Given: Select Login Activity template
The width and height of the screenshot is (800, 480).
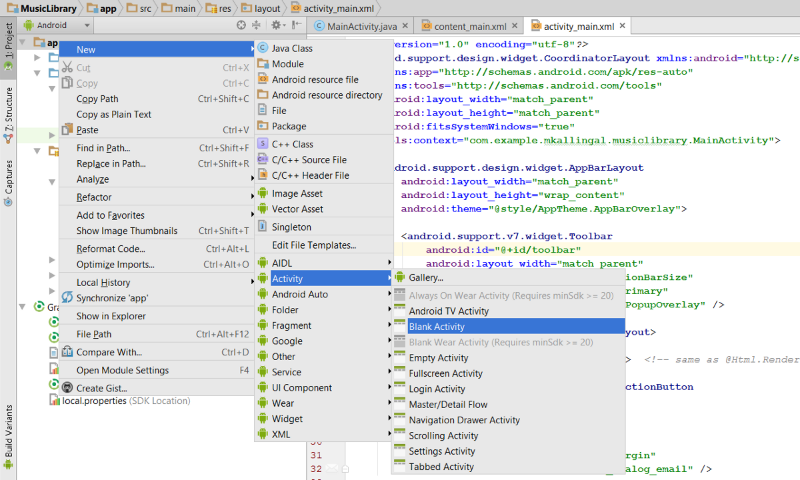Looking at the screenshot, I should (x=509, y=389).
